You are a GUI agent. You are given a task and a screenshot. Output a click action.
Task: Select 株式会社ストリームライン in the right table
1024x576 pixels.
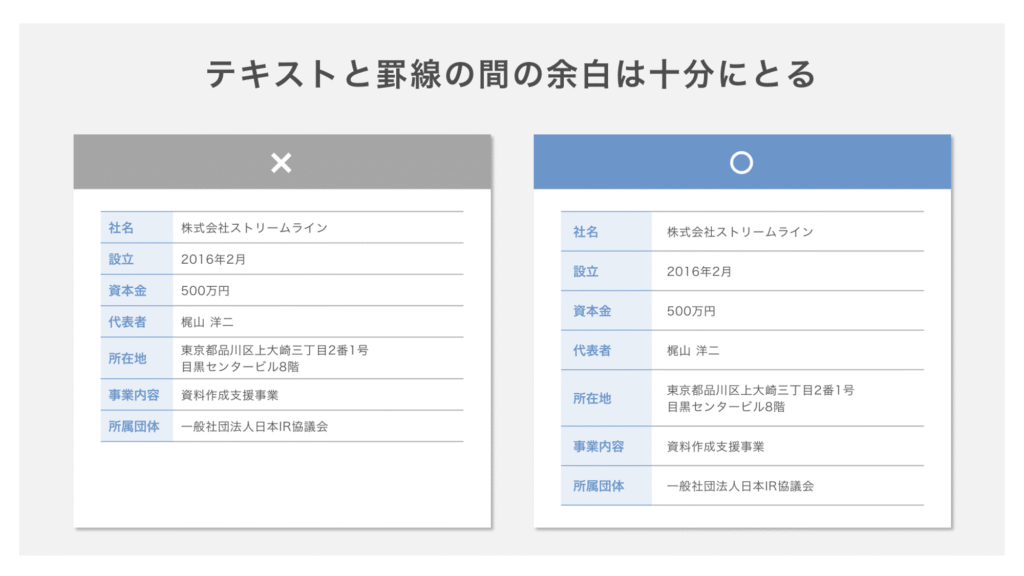pos(740,232)
